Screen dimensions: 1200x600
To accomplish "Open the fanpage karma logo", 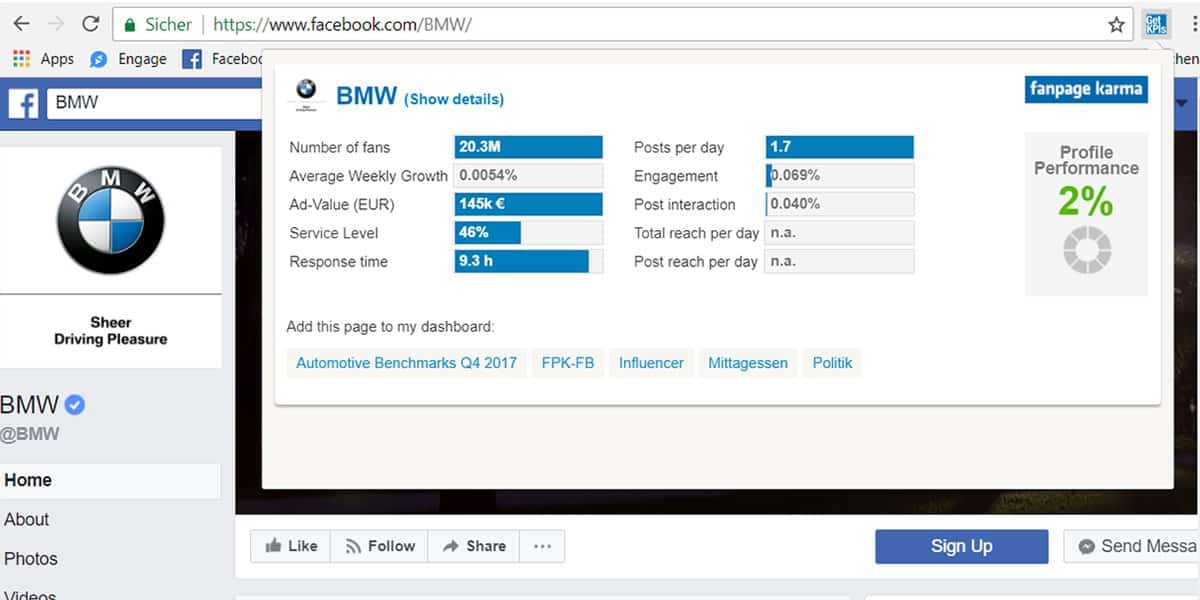I will 1086,89.
